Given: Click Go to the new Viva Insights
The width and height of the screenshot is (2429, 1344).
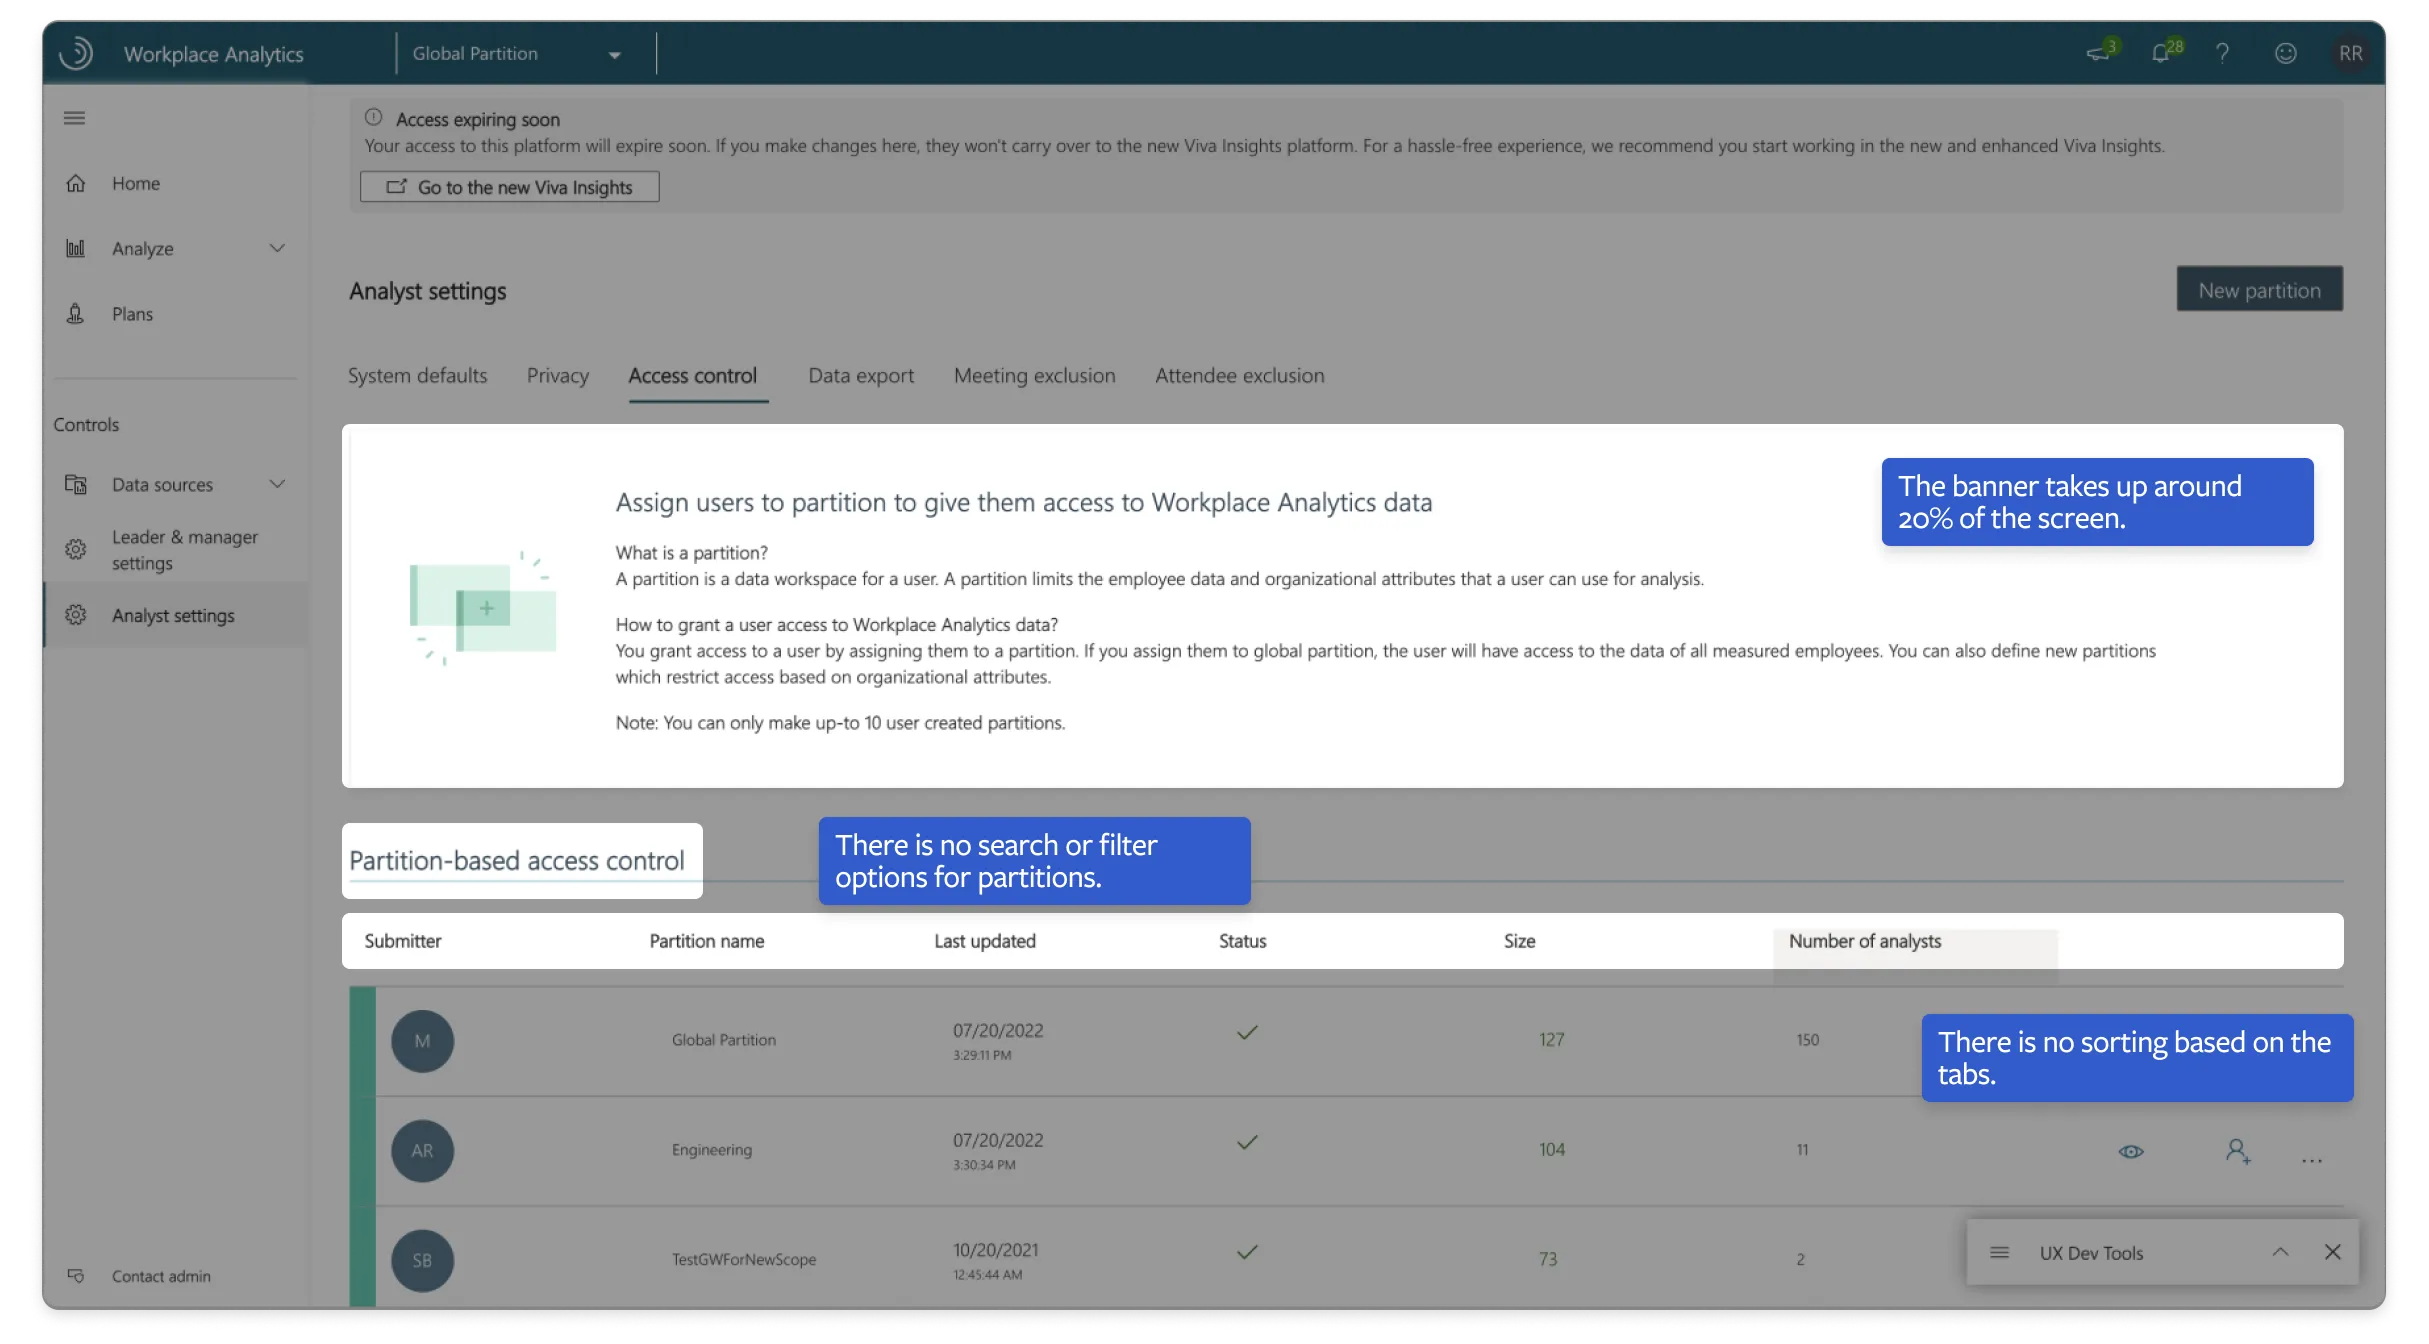Looking at the screenshot, I should tap(509, 186).
